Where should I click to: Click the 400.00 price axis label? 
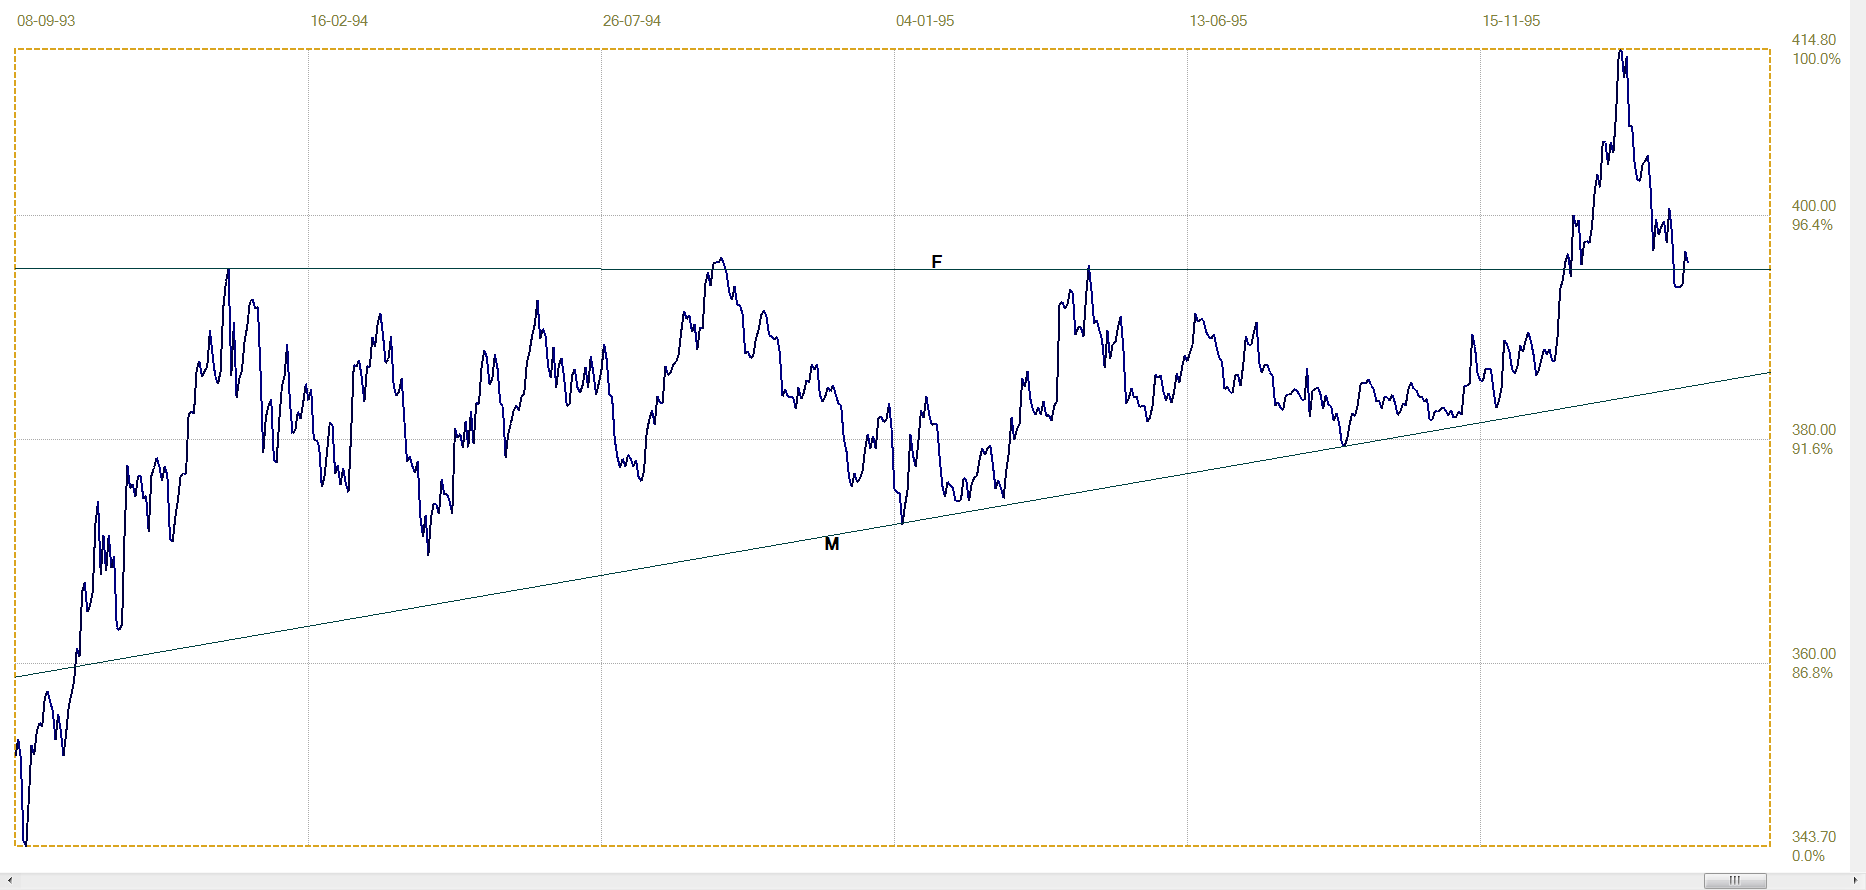pos(1813,206)
